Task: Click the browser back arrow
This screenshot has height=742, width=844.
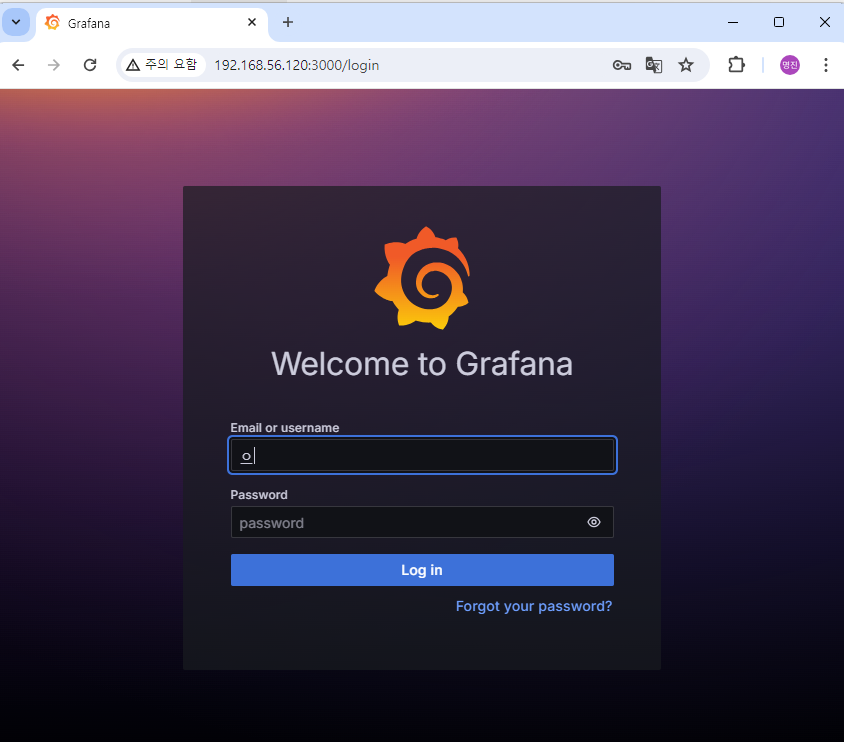Action: tap(18, 65)
